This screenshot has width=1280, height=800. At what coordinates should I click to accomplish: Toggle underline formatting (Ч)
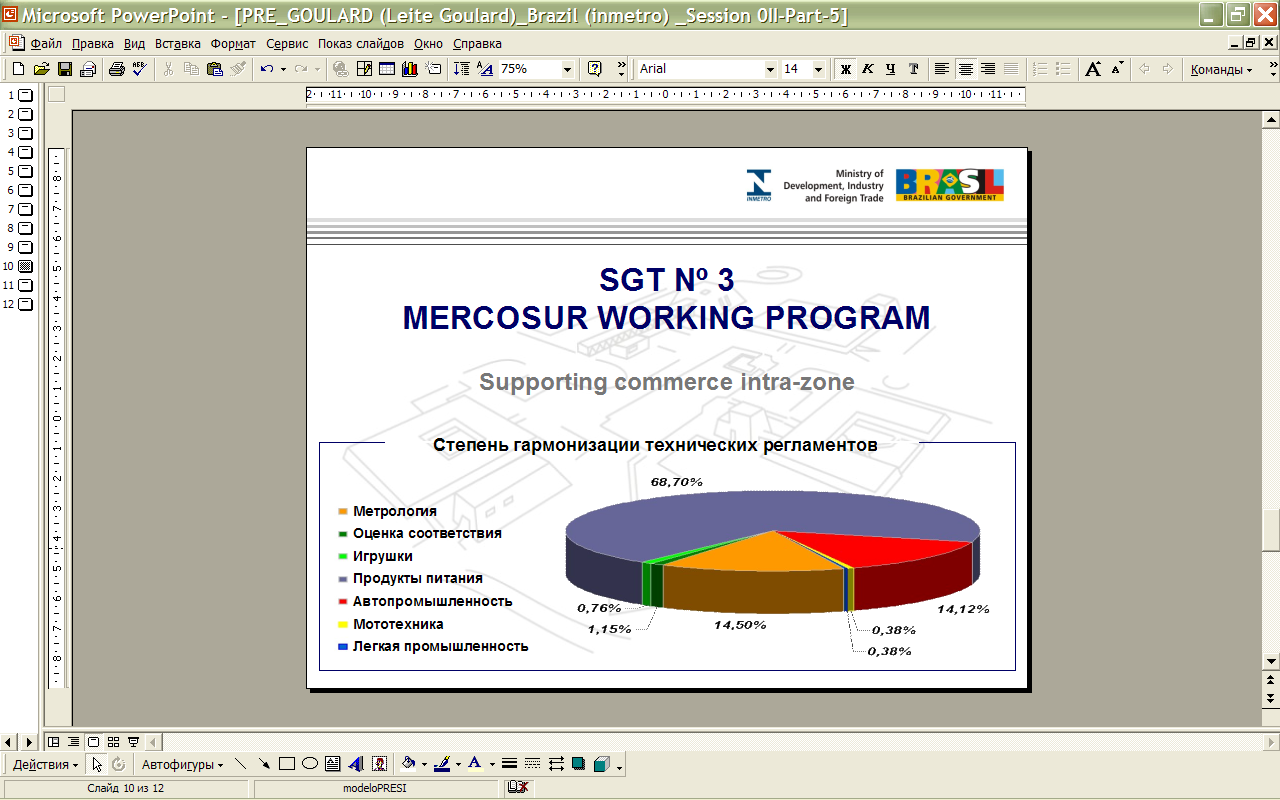click(x=890, y=69)
